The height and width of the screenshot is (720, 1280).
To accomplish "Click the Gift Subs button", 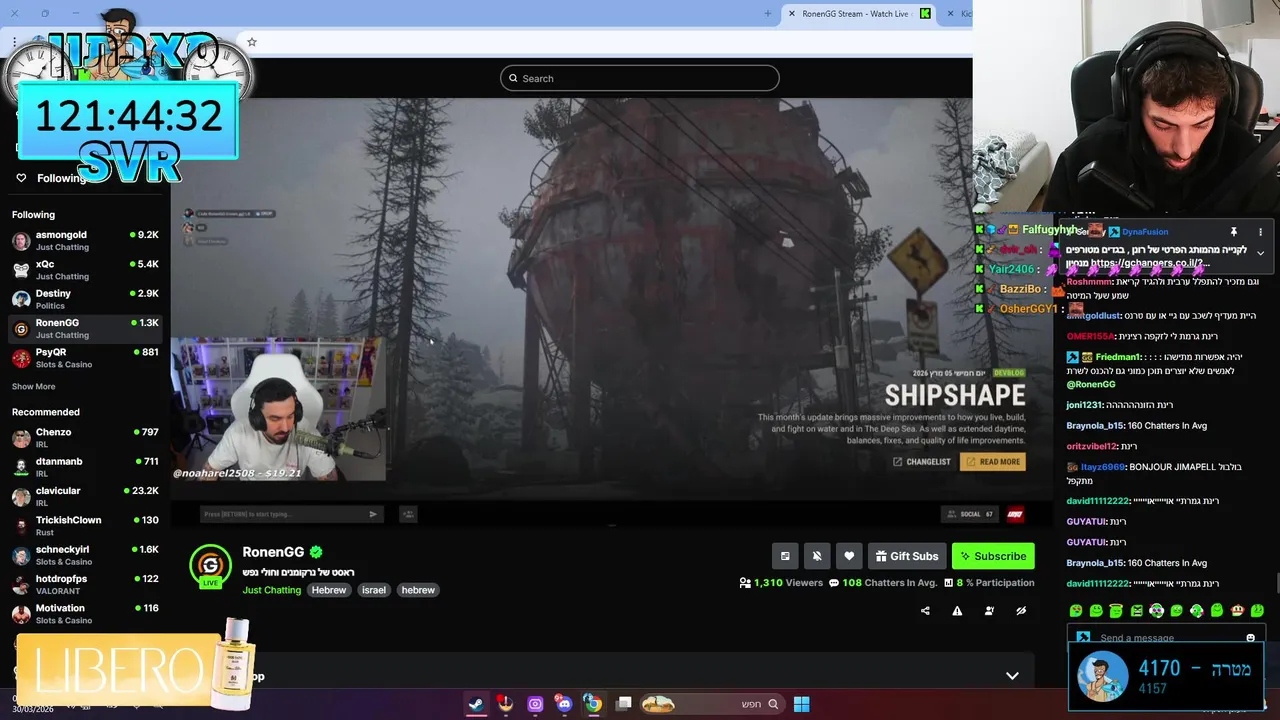I will click(x=907, y=556).
